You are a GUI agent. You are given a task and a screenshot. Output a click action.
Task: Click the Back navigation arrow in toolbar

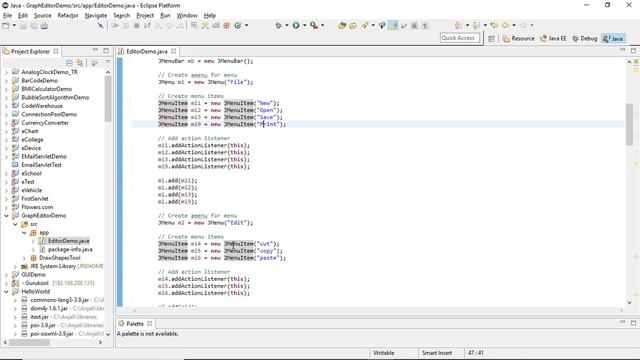point(505,25)
